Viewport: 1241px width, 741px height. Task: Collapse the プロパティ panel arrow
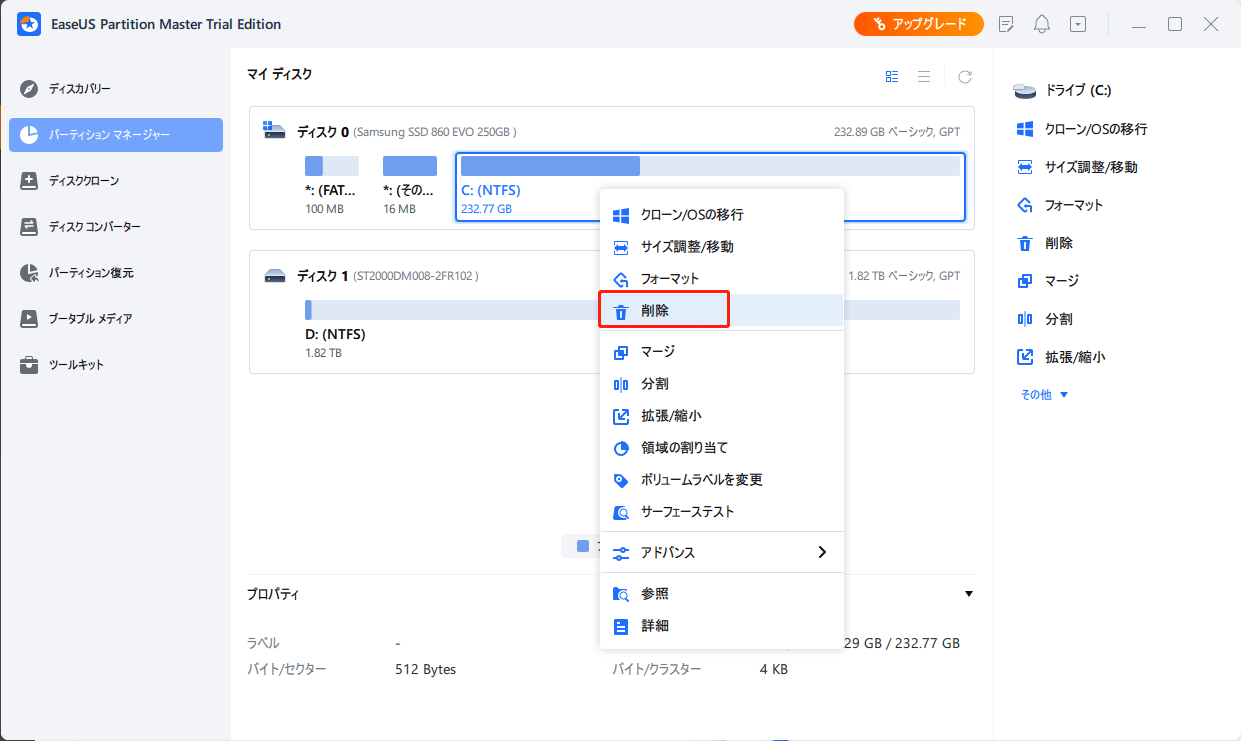(968, 594)
